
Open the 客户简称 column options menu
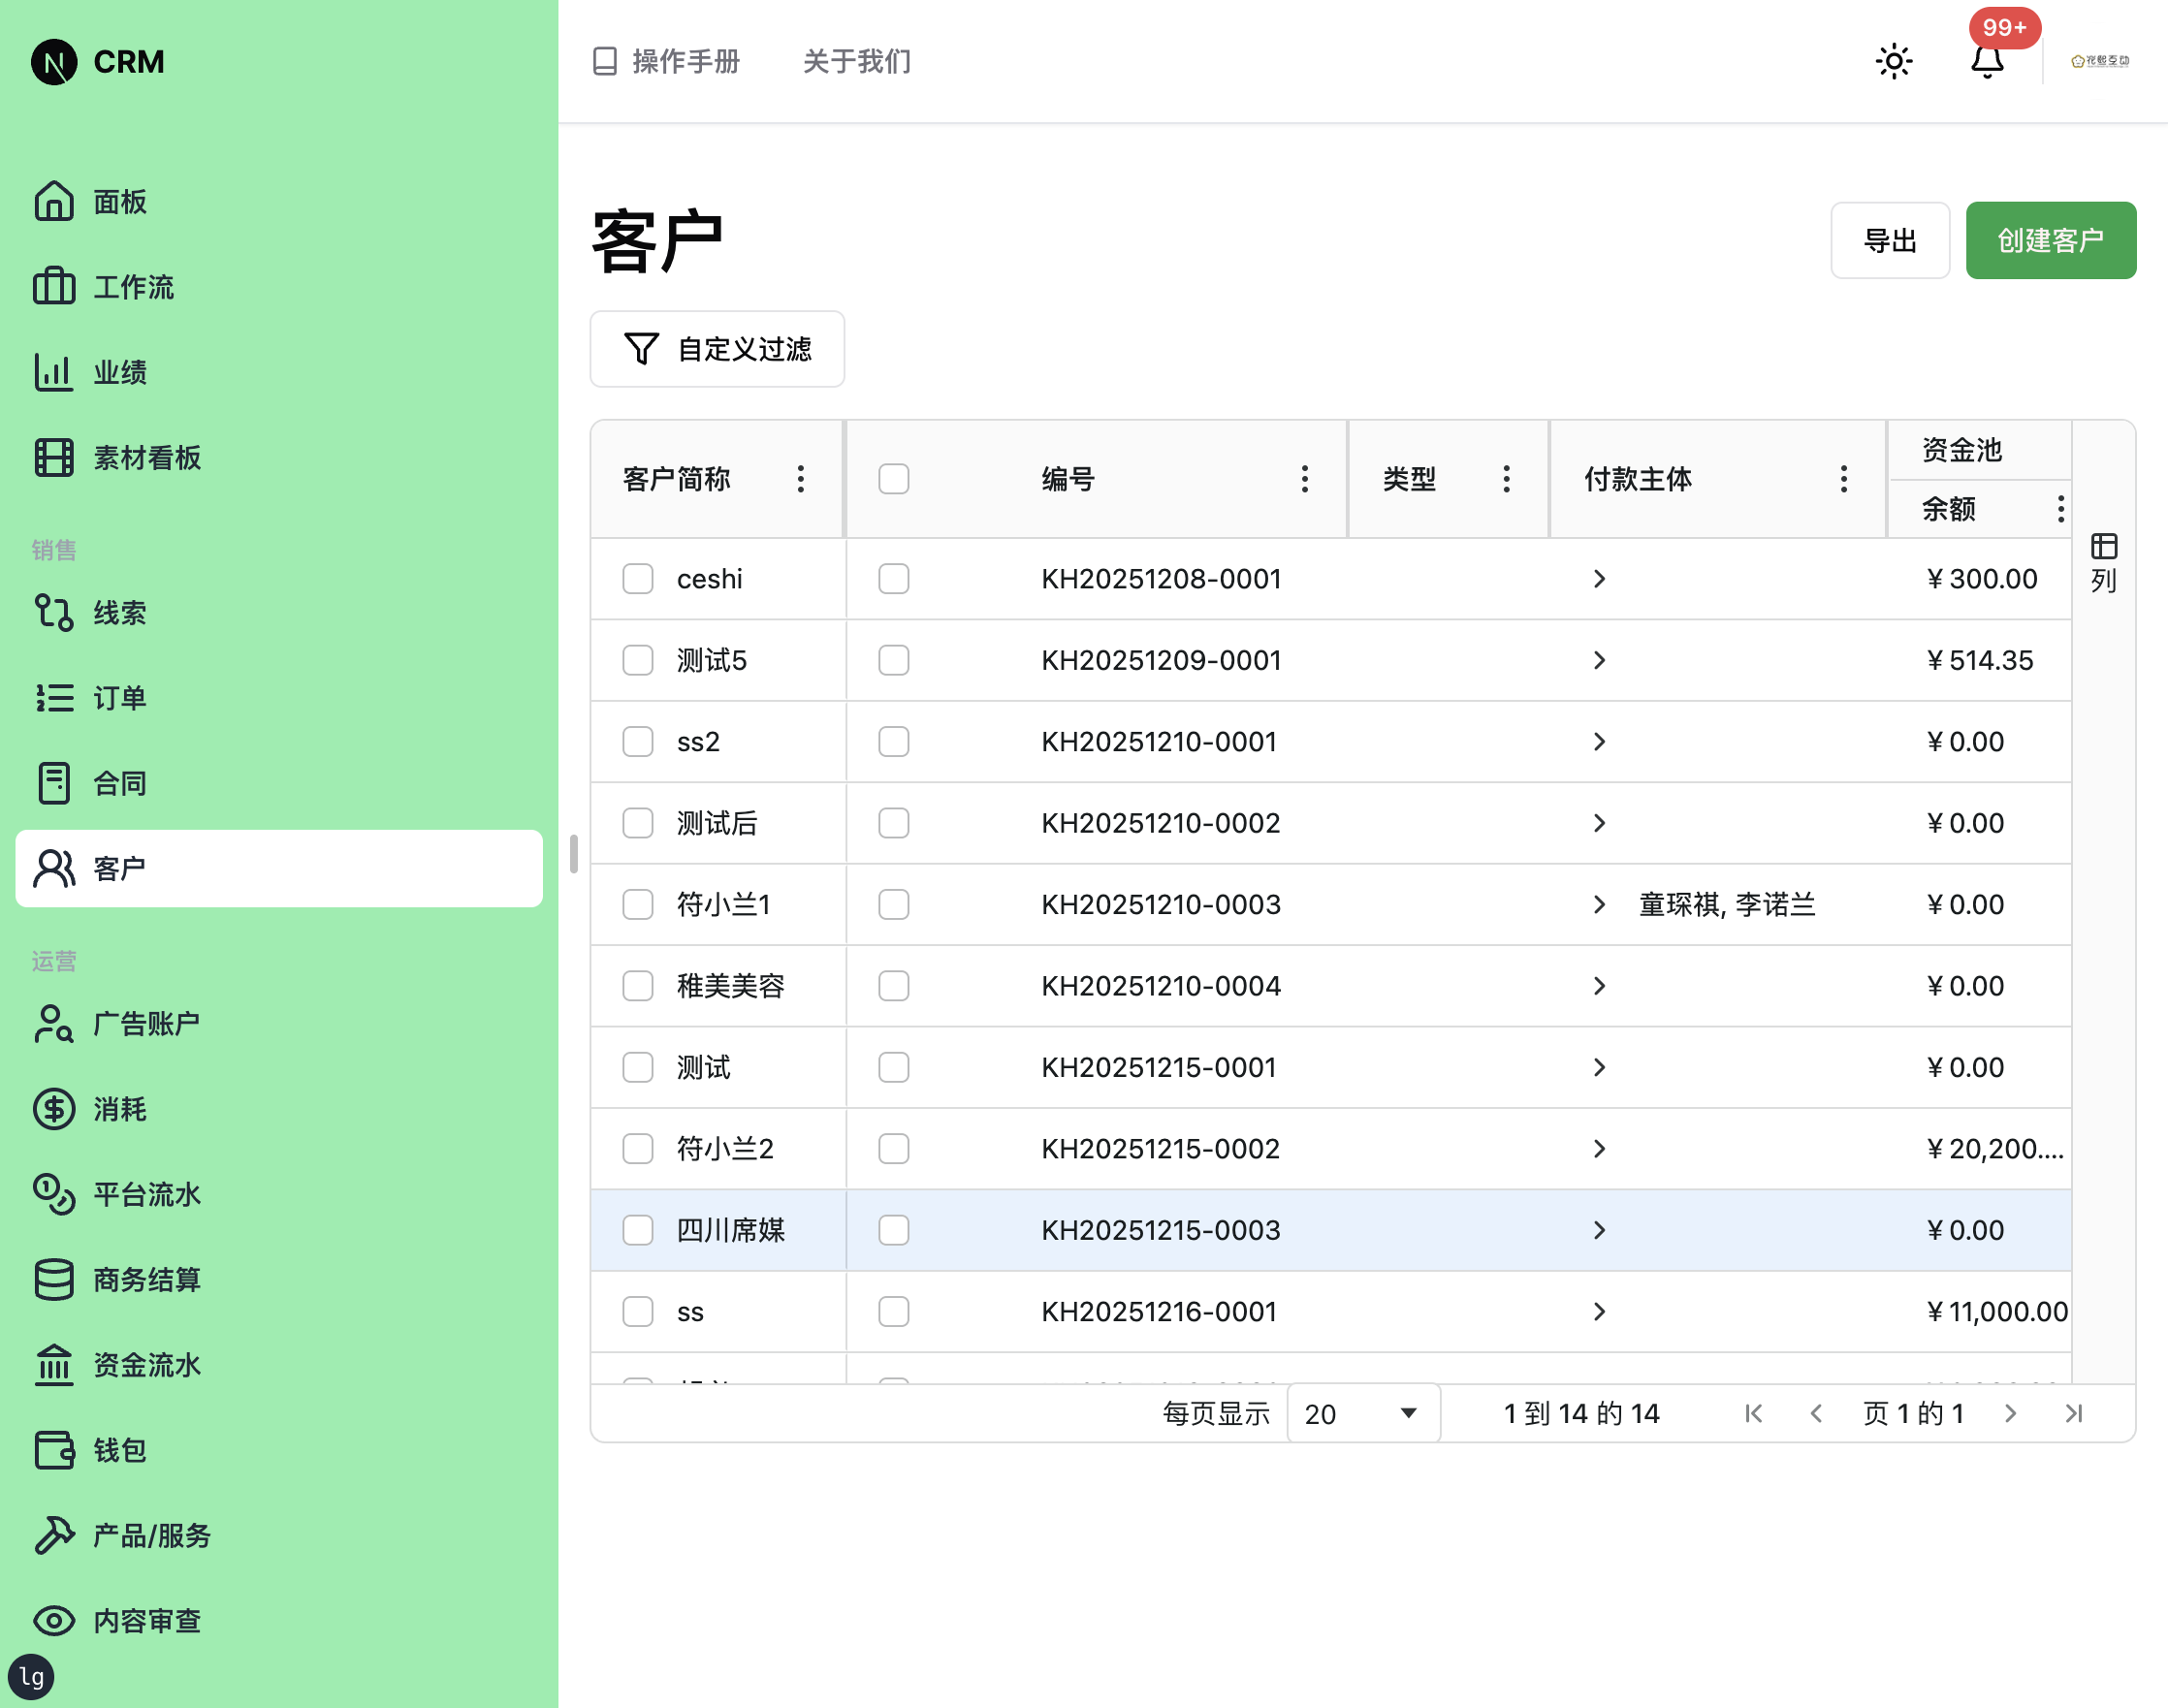(x=800, y=479)
